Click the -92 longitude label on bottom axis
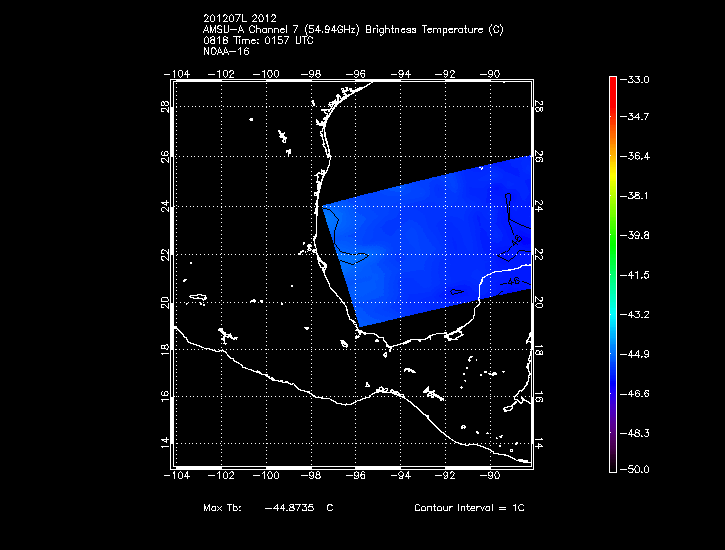The width and height of the screenshot is (725, 550). (445, 475)
